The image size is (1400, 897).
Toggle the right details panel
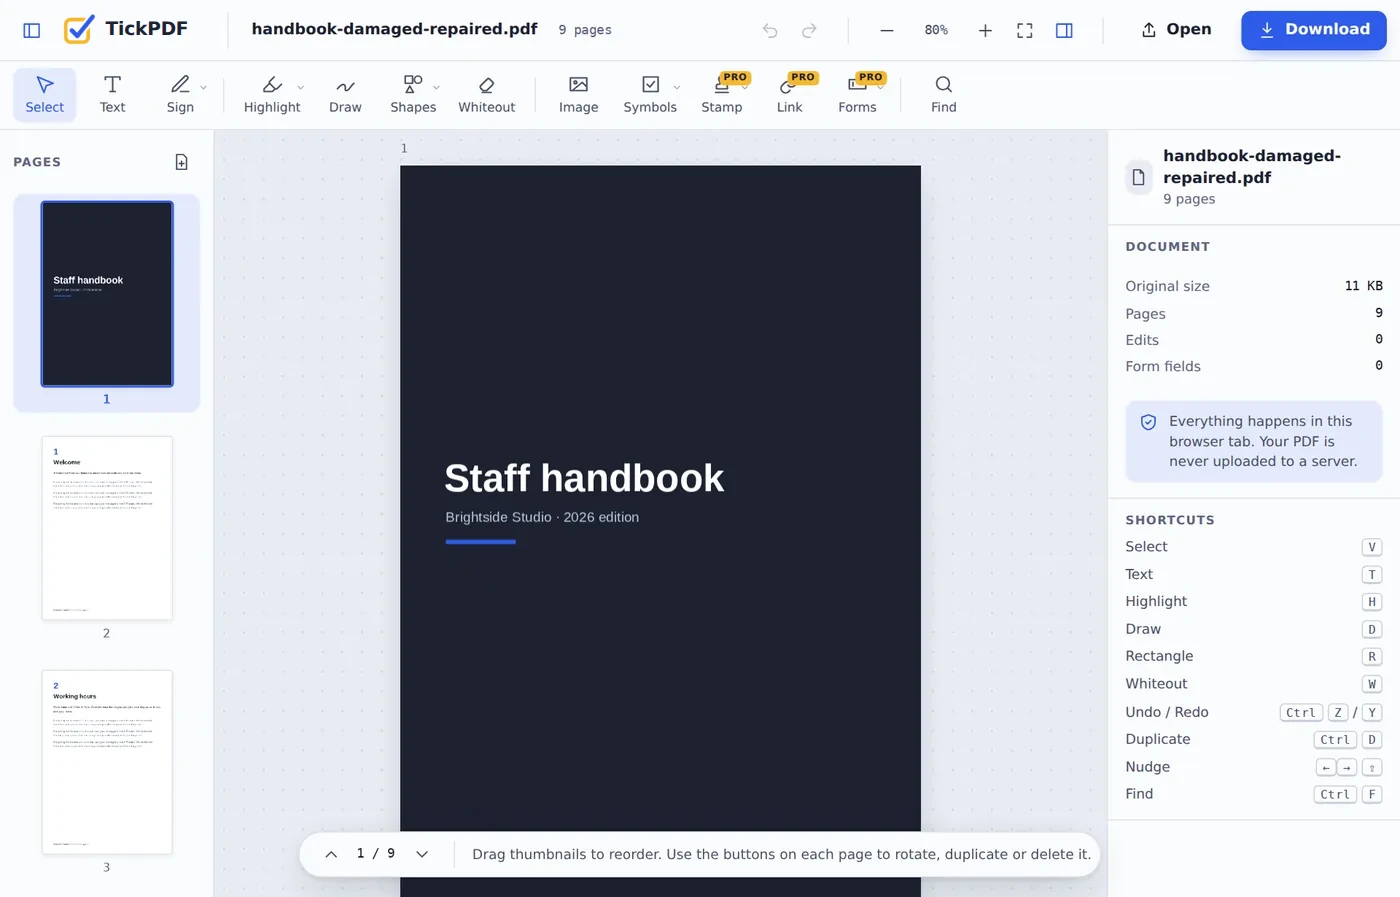point(1064,30)
